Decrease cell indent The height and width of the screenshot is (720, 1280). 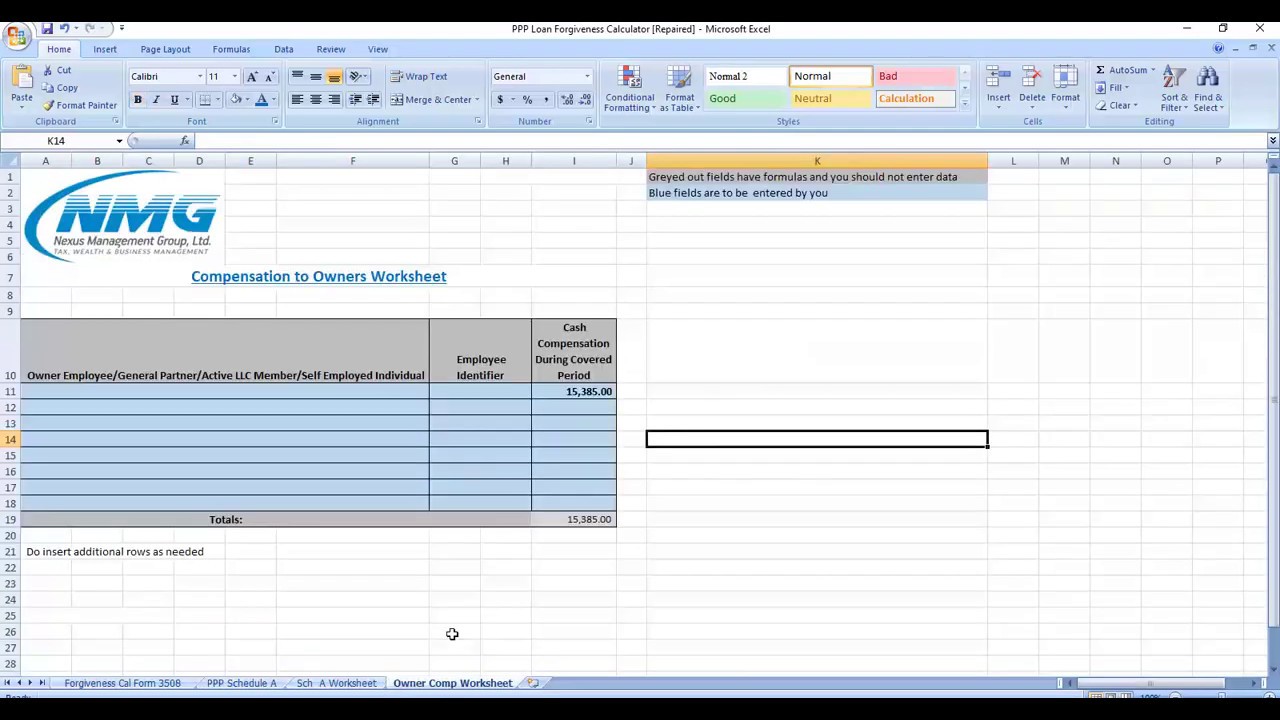point(355,100)
